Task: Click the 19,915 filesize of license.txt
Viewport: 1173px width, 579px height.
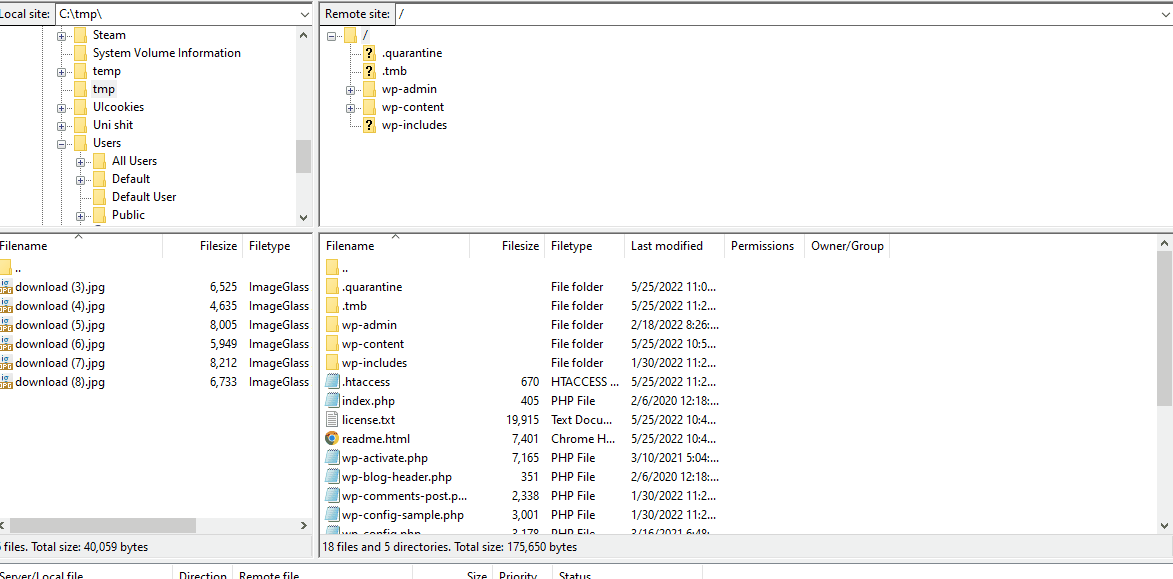Action: coord(521,420)
